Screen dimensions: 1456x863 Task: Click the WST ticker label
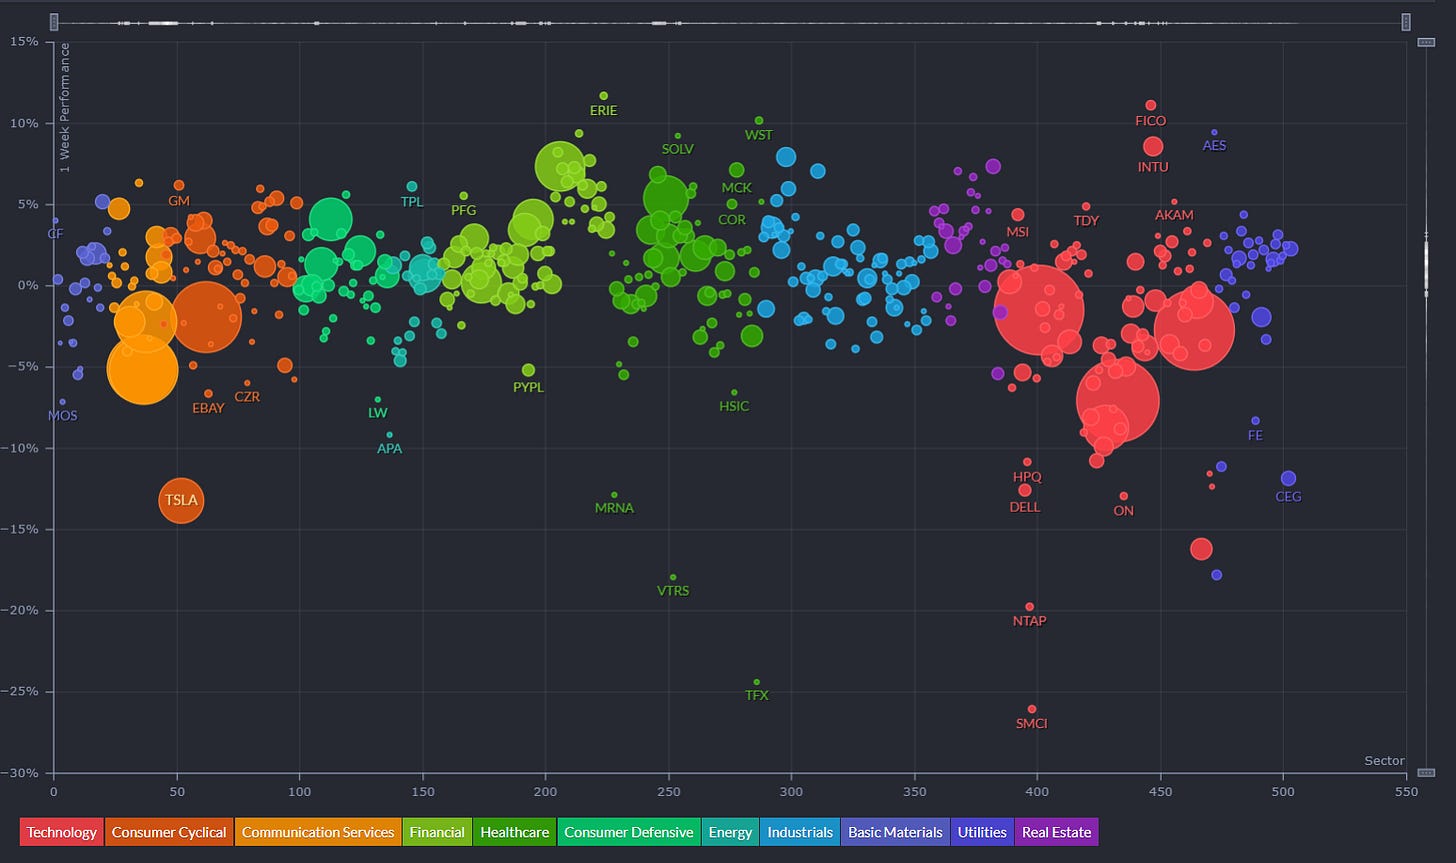coord(759,135)
